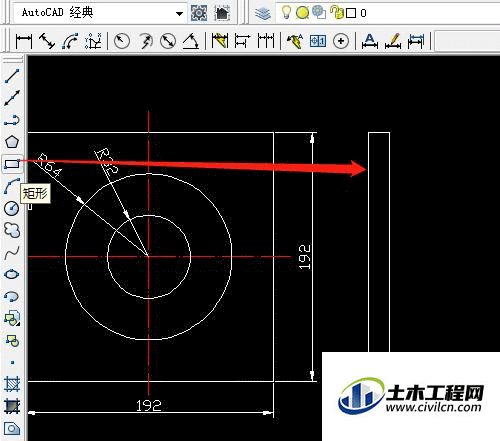Open Layer Properties Manager icon
Screen dimensions: 500x441
click(x=263, y=13)
